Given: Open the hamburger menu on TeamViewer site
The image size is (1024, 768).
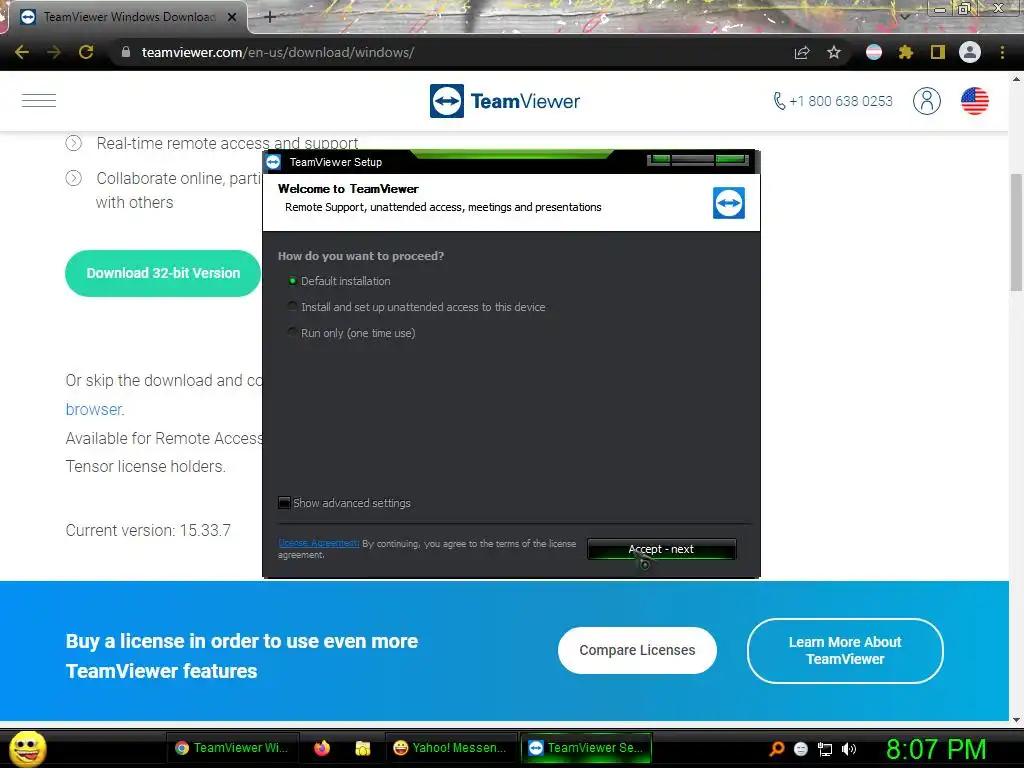Looking at the screenshot, I should [39, 101].
